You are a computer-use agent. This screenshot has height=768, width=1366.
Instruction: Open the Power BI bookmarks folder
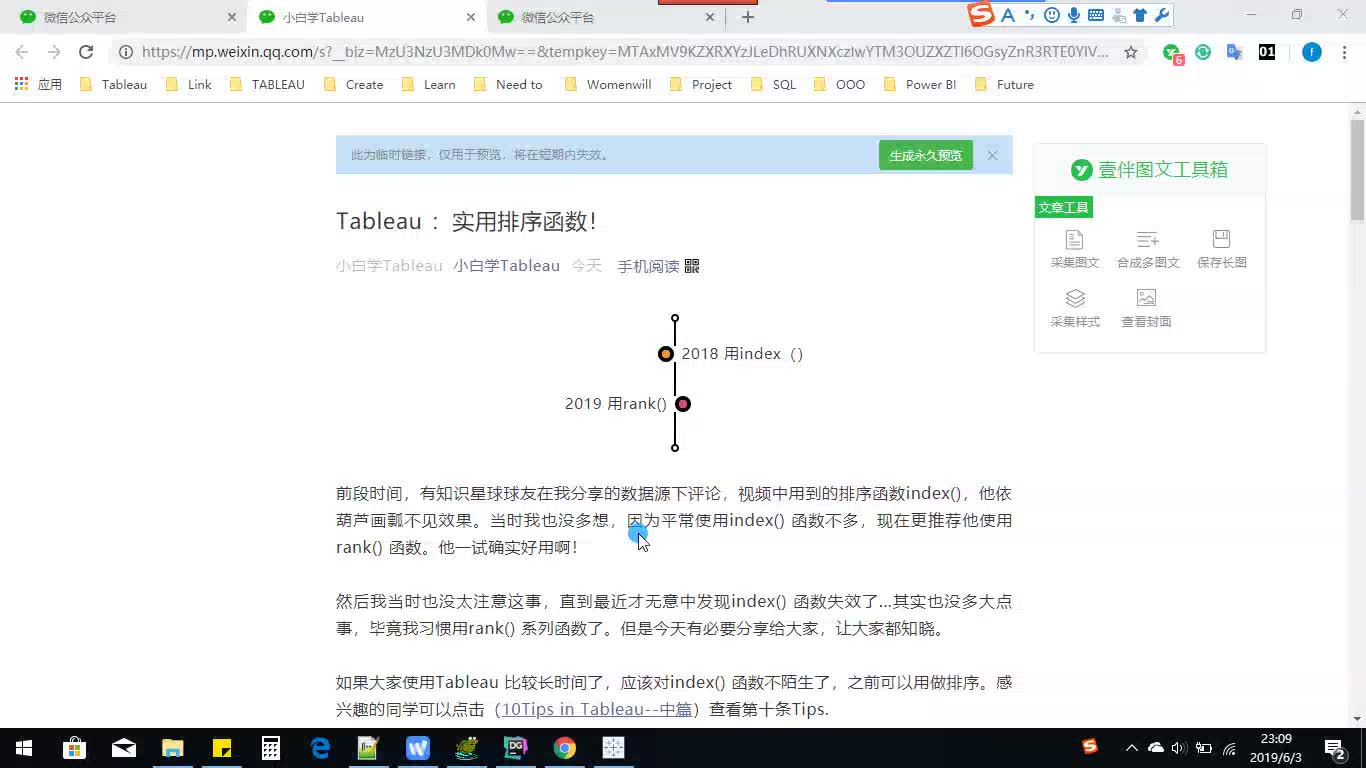point(920,85)
